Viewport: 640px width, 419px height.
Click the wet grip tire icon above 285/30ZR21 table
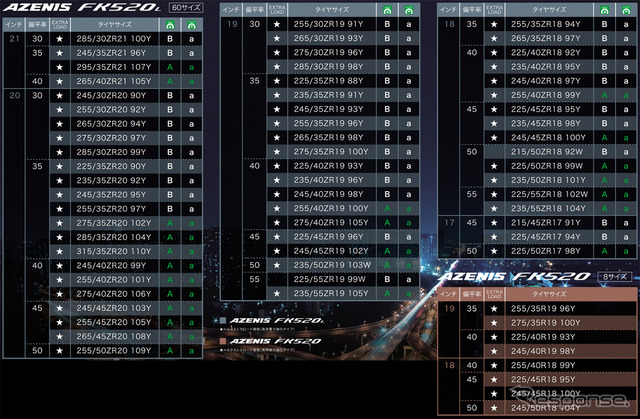191,25
